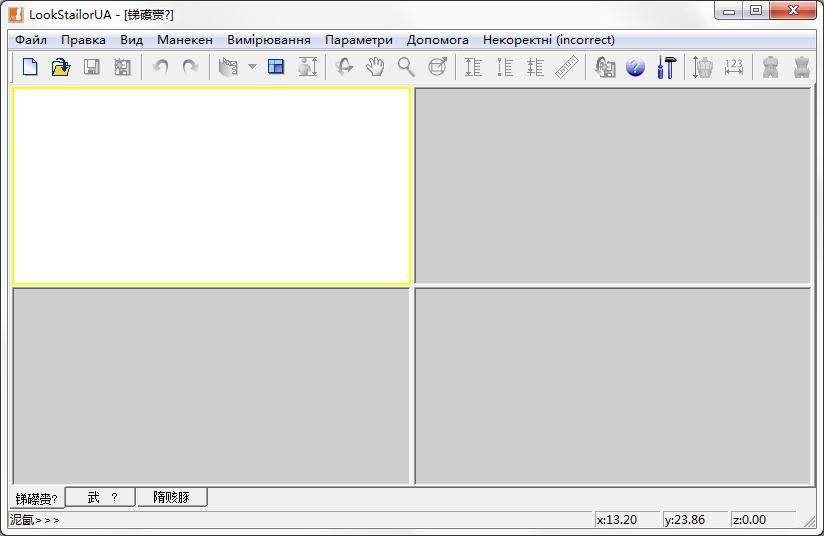824x536 pixels.
Task: Open the Параметри menu
Action: pos(358,40)
